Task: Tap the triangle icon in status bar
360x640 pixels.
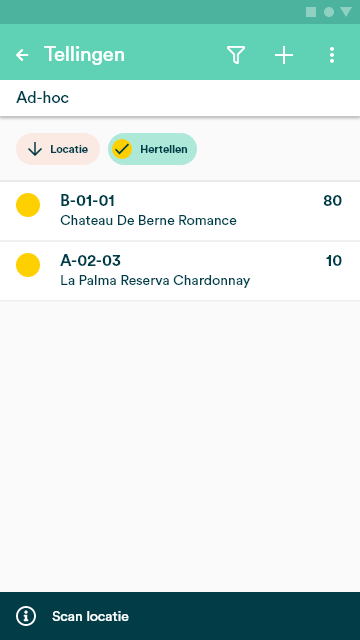Action: [x=346, y=12]
